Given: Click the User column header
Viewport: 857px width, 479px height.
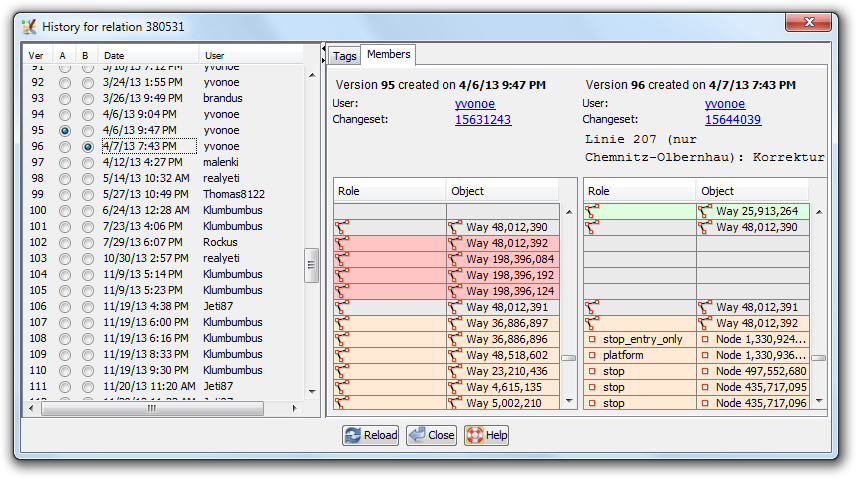Looking at the screenshot, I should pos(251,55).
